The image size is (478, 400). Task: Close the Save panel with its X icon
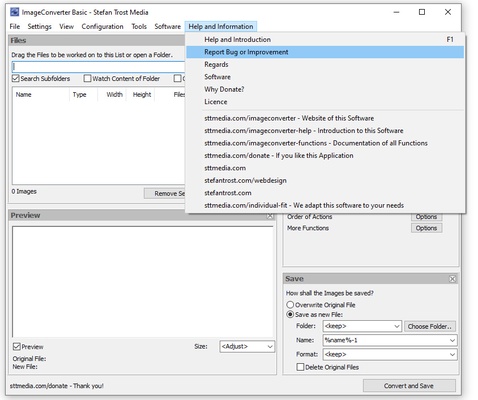pos(452,279)
